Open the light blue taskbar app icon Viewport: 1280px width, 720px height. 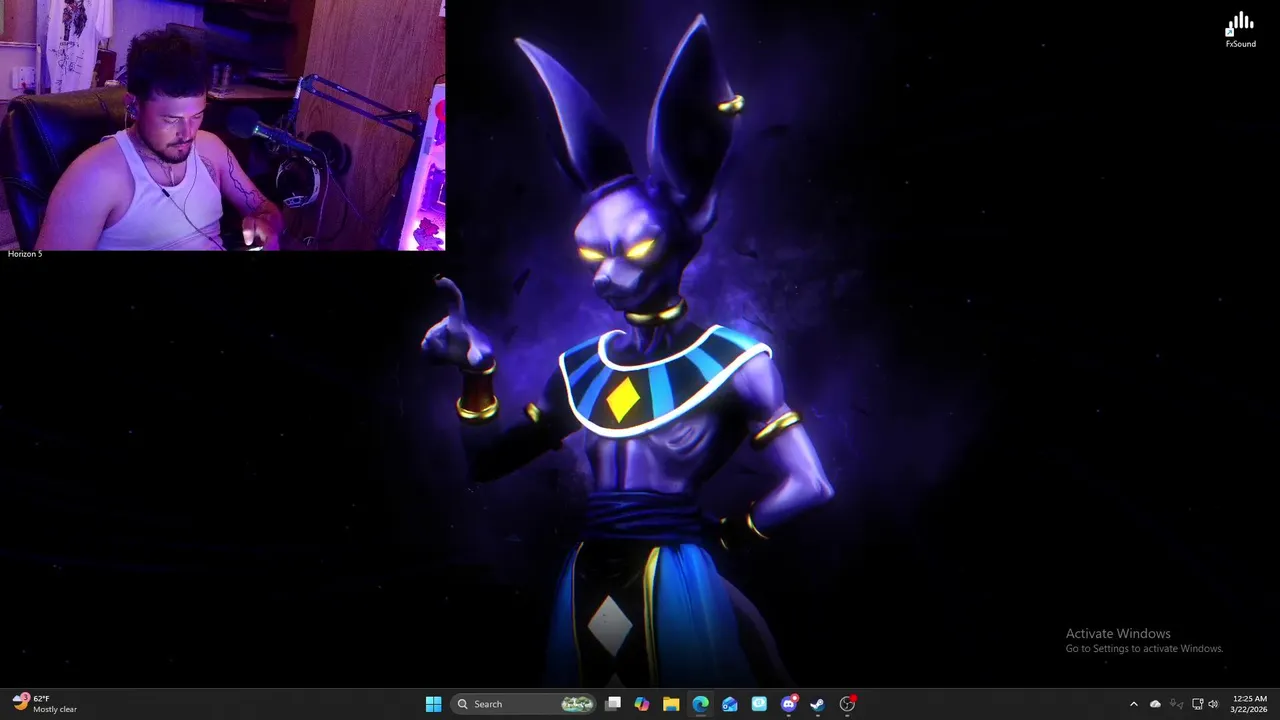click(x=759, y=704)
